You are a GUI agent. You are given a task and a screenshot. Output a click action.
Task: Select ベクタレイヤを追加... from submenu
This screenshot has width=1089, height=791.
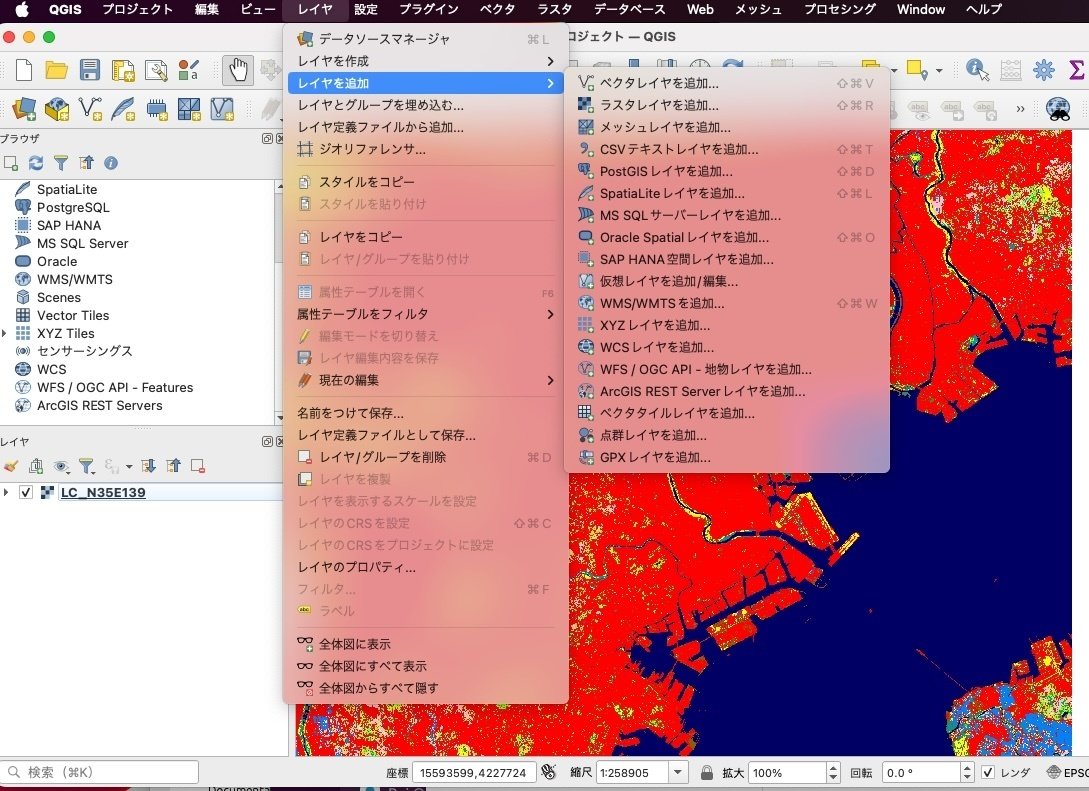(726, 83)
